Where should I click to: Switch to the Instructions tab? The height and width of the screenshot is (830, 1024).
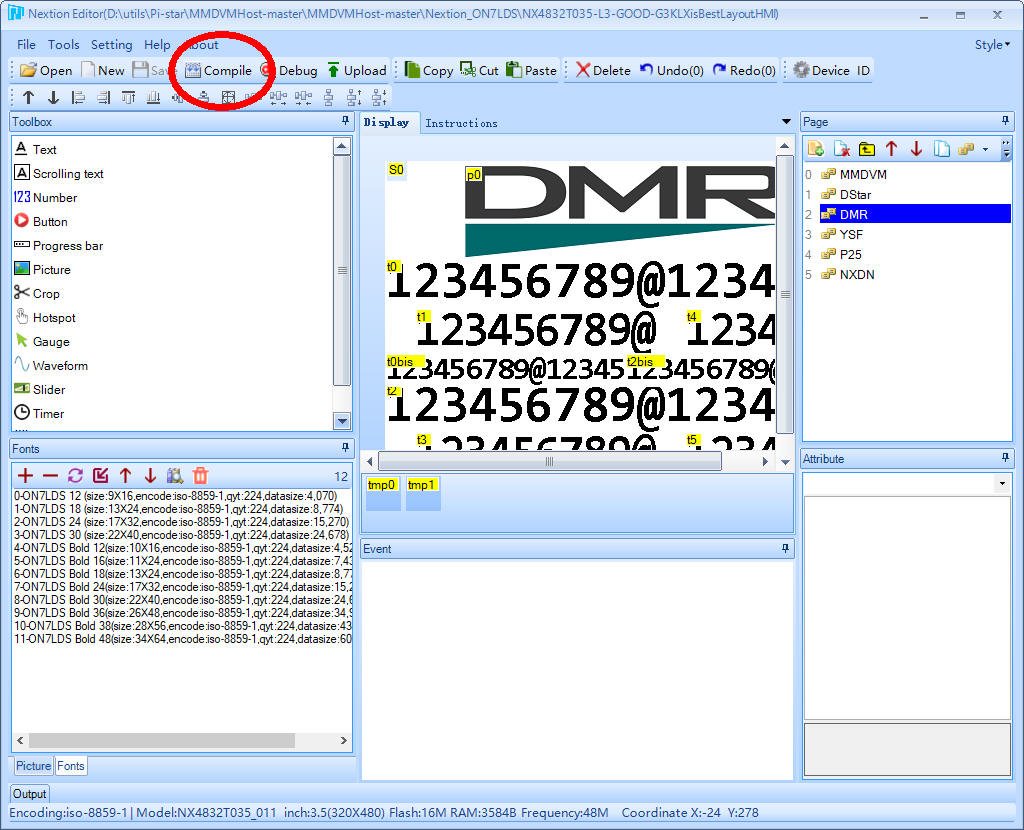461,123
